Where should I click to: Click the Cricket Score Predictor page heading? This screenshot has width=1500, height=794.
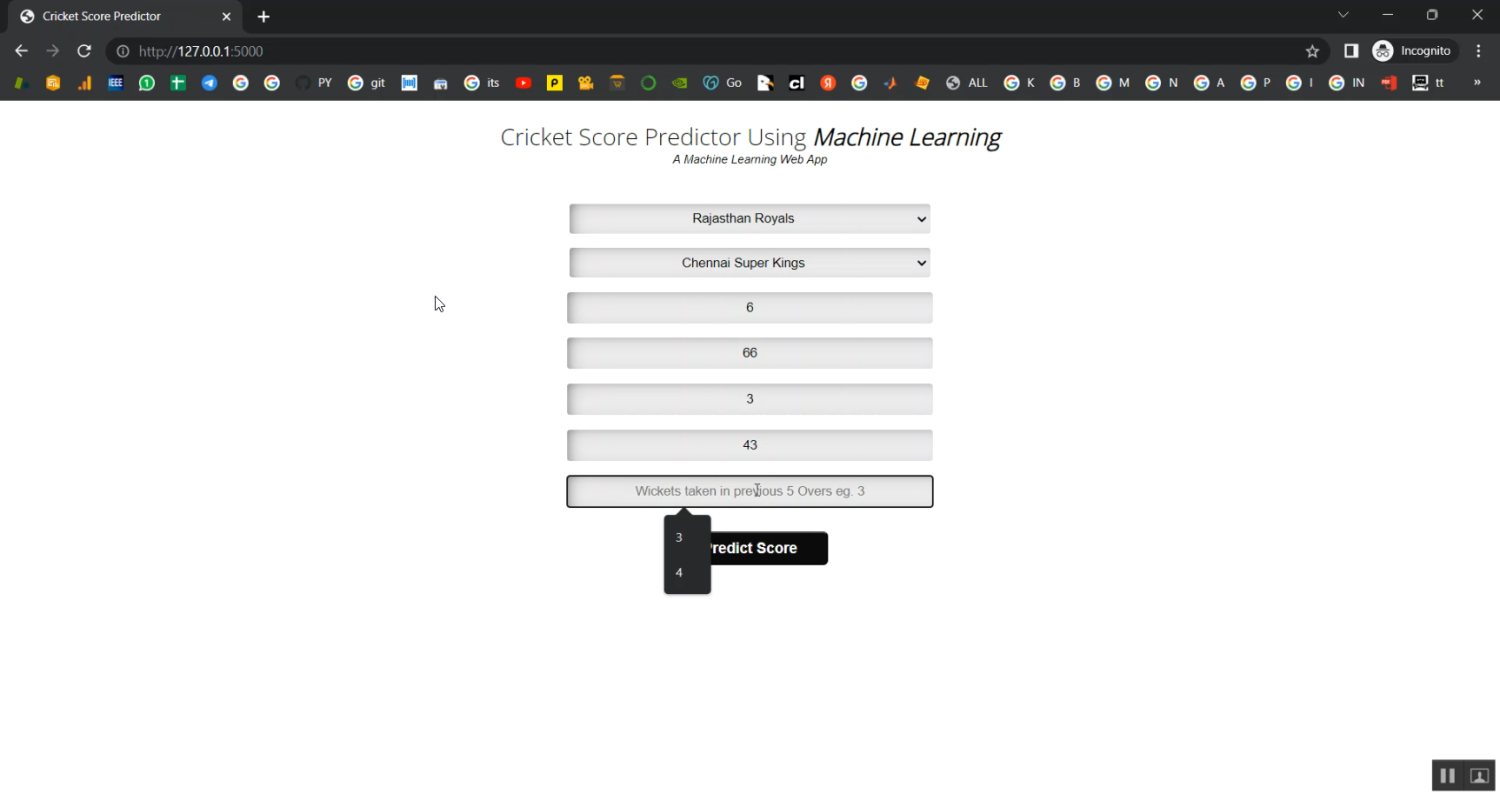[x=750, y=137]
